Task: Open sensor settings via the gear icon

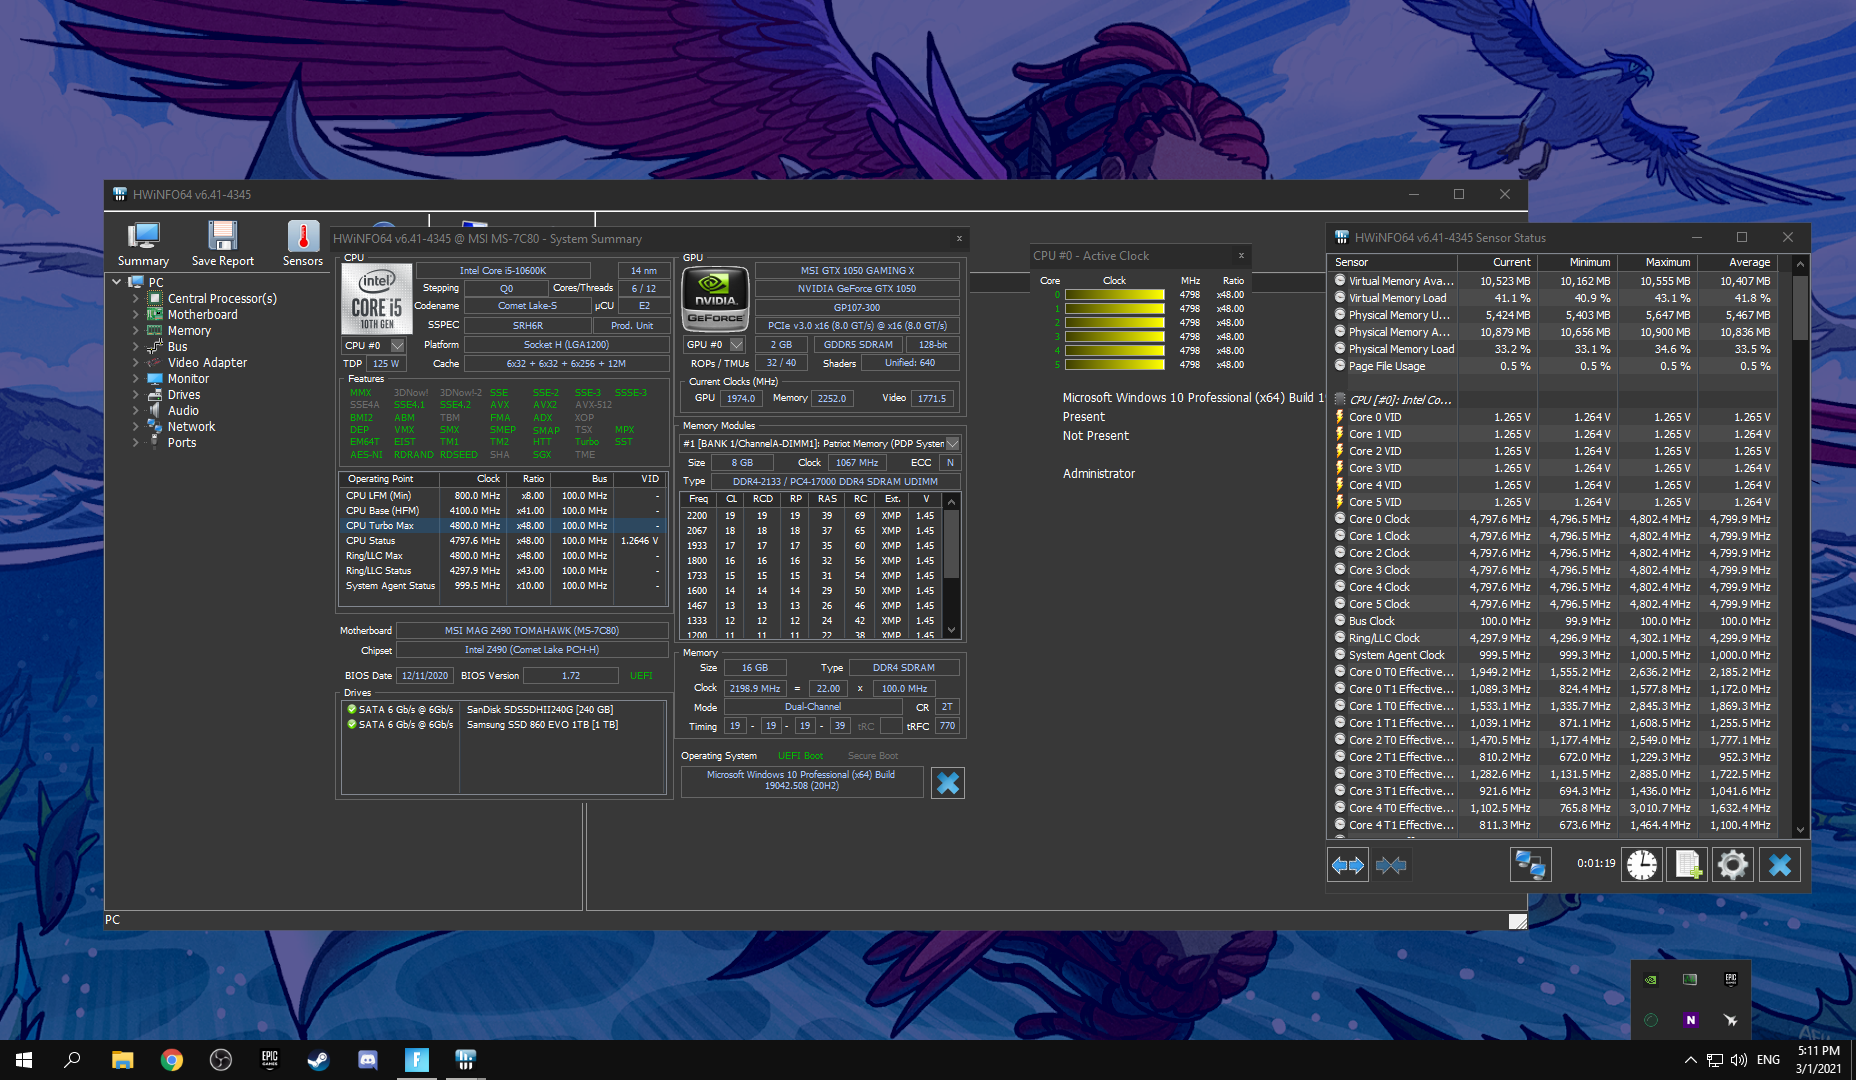Action: (1733, 865)
